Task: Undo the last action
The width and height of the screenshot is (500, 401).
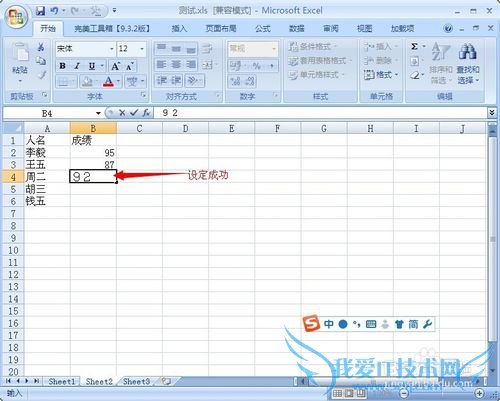Action: (x=54, y=11)
